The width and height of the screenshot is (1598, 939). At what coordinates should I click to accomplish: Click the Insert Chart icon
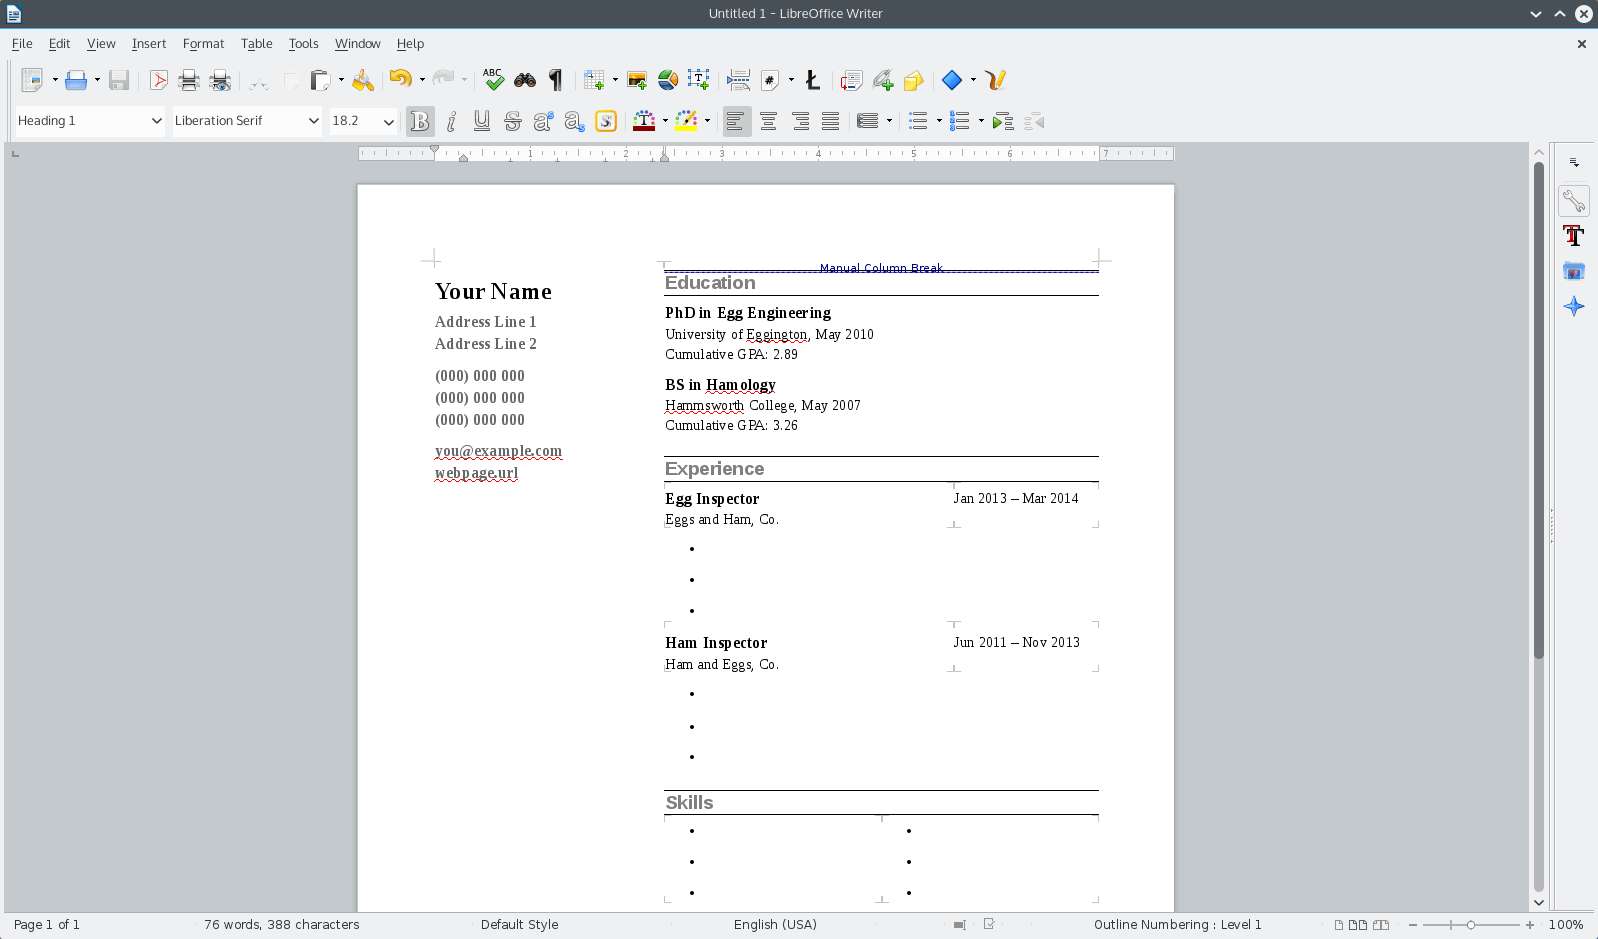668,81
